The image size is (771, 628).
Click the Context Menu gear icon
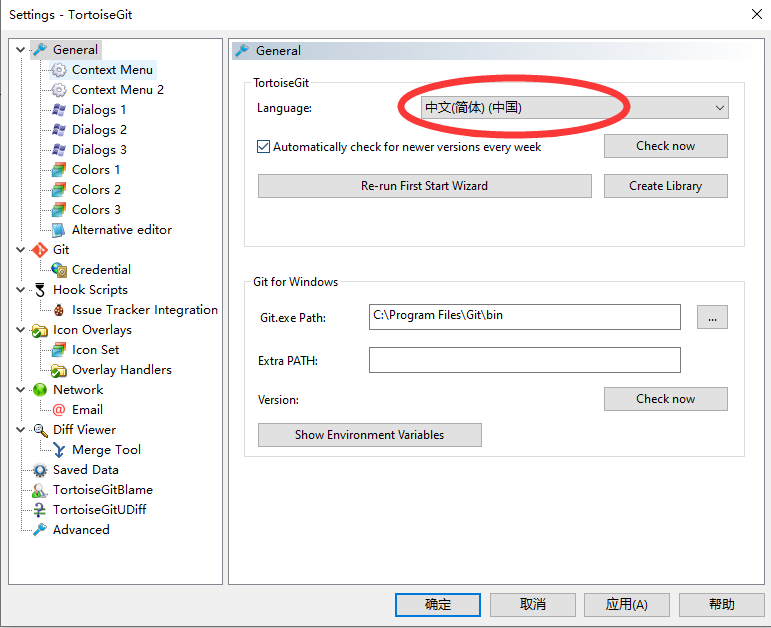pyautogui.click(x=59, y=70)
